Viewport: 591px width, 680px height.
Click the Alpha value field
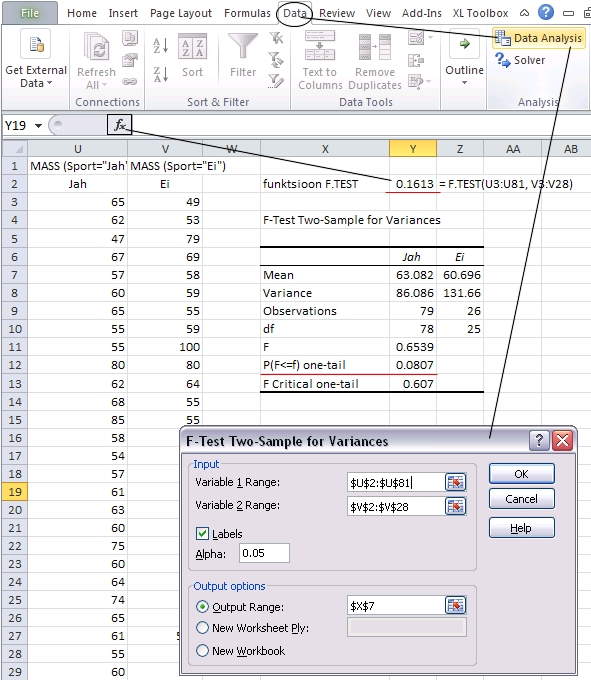tap(264, 553)
